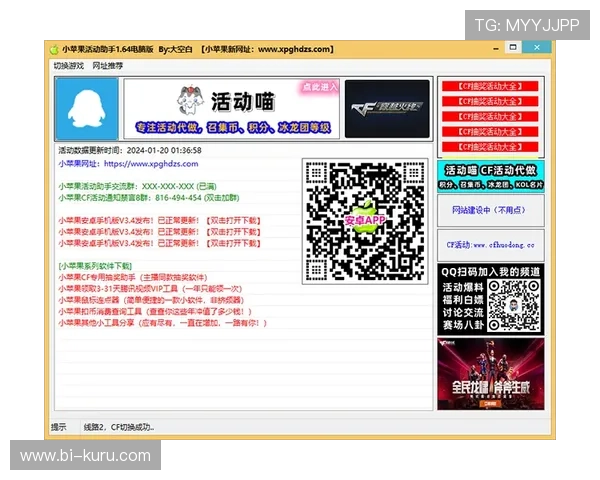
Task: Click the 全民龙耀 promotional image
Action: tap(491, 374)
